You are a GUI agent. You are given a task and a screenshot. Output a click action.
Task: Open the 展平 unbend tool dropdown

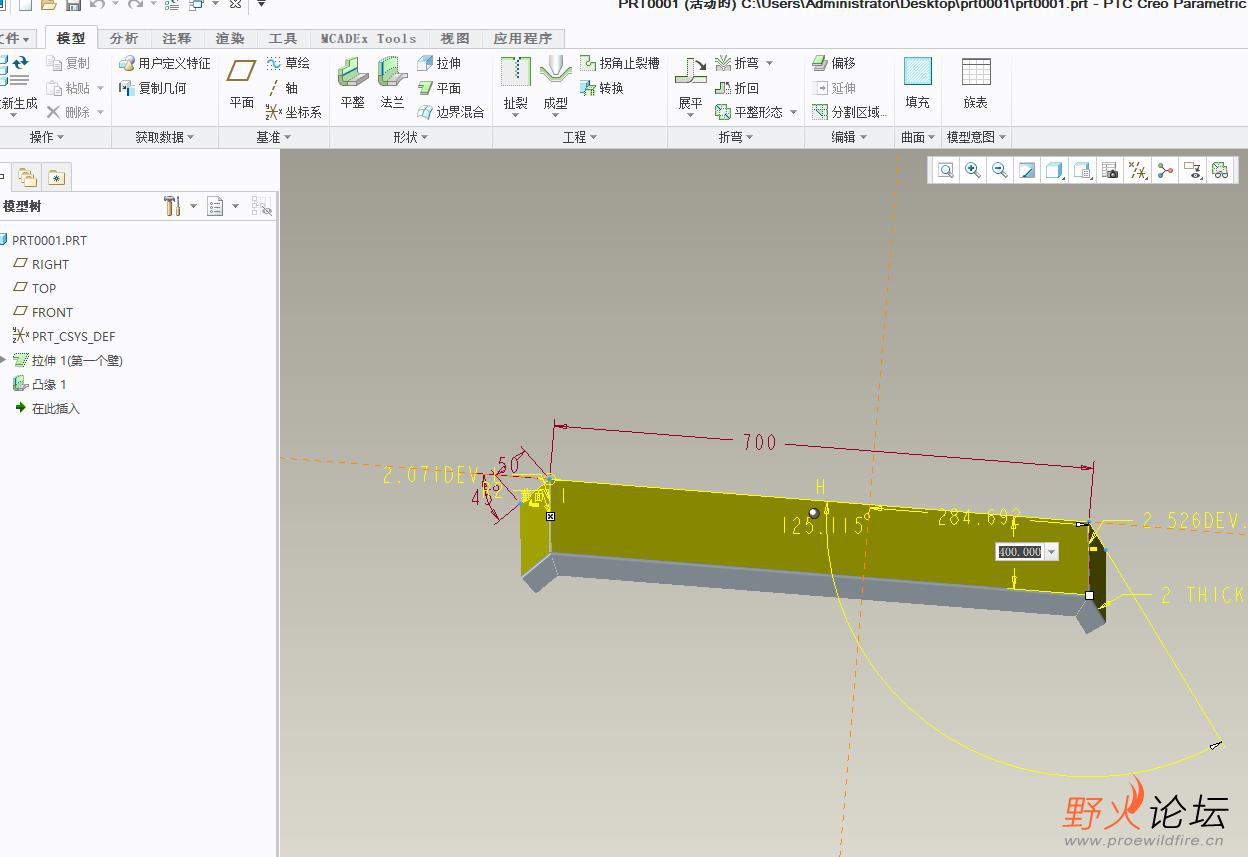pos(690,115)
